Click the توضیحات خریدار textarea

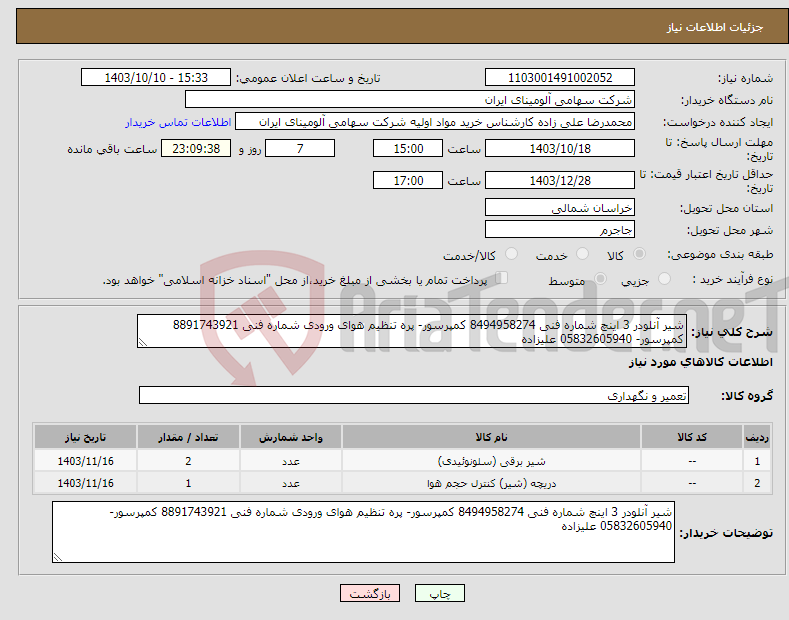click(x=363, y=532)
